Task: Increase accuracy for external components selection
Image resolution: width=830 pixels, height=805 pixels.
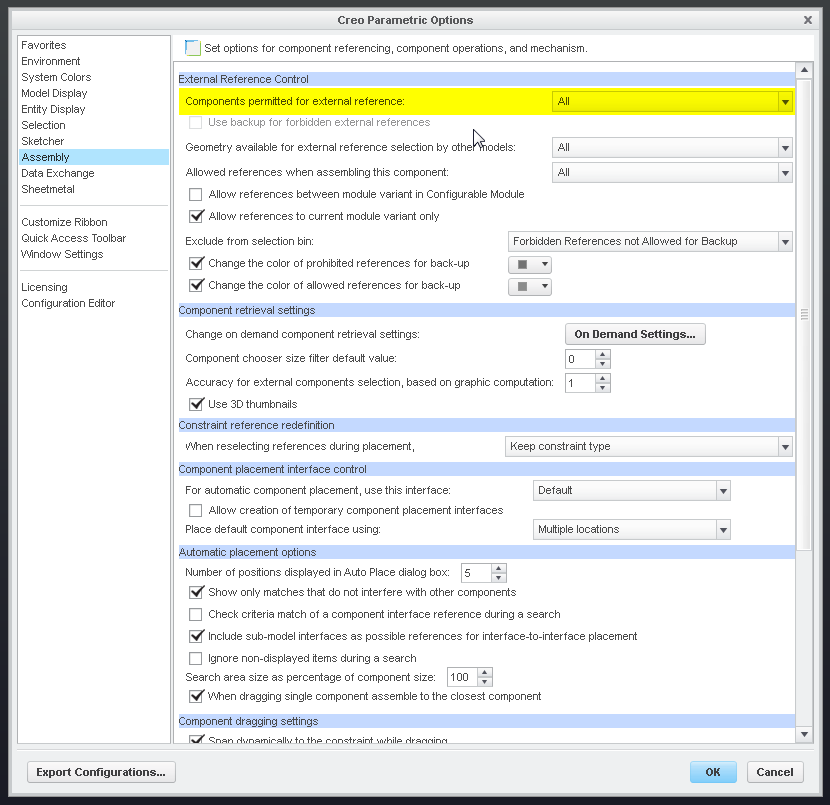Action: pos(602,378)
